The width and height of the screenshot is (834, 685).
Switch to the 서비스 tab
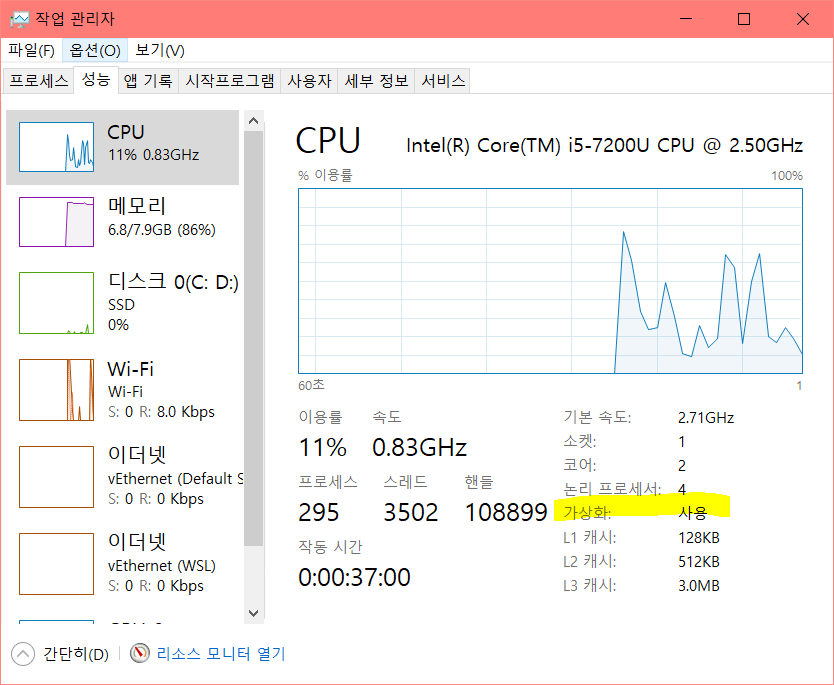[443, 81]
